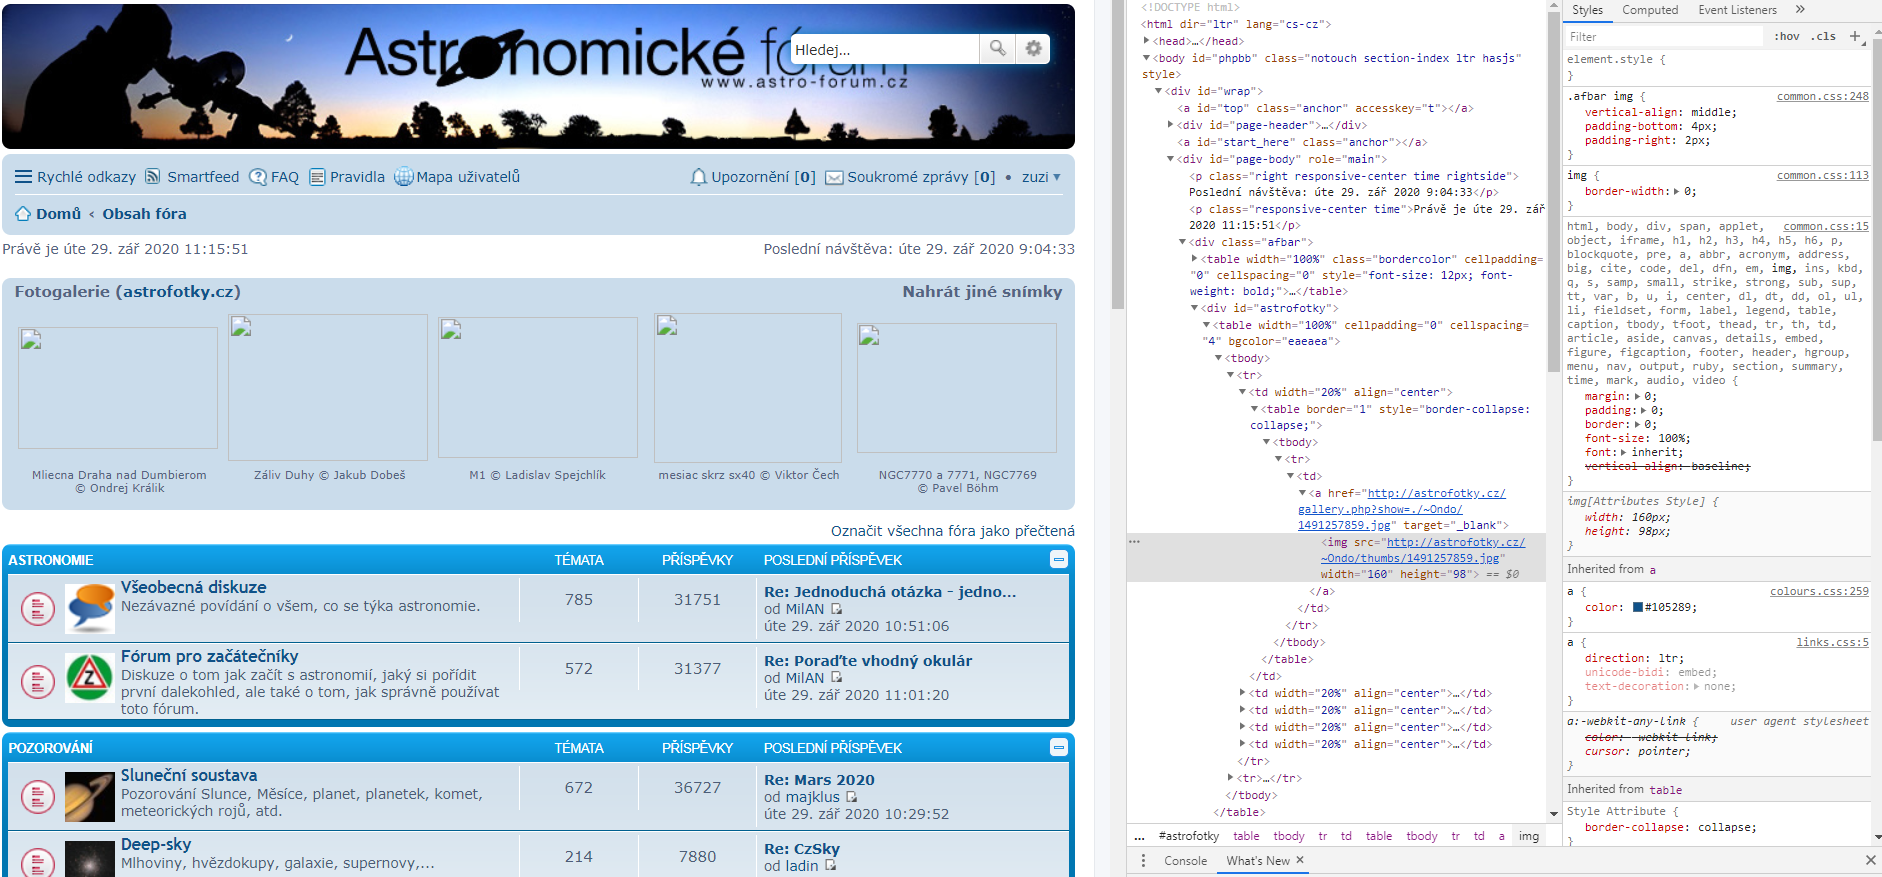The height and width of the screenshot is (877, 1882).
Task: Open the NGC7770 a 7771 thumbnail
Action: pos(957,388)
